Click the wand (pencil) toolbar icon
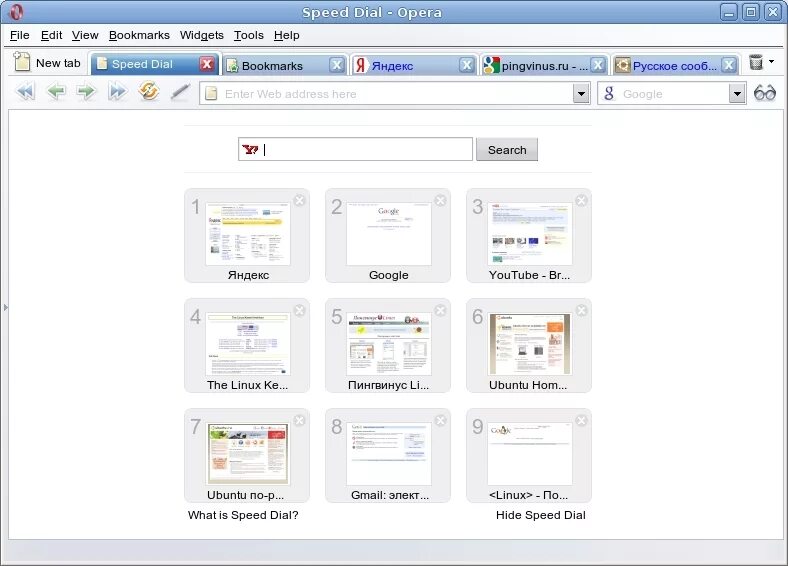This screenshot has height=566, width=788. [x=180, y=92]
